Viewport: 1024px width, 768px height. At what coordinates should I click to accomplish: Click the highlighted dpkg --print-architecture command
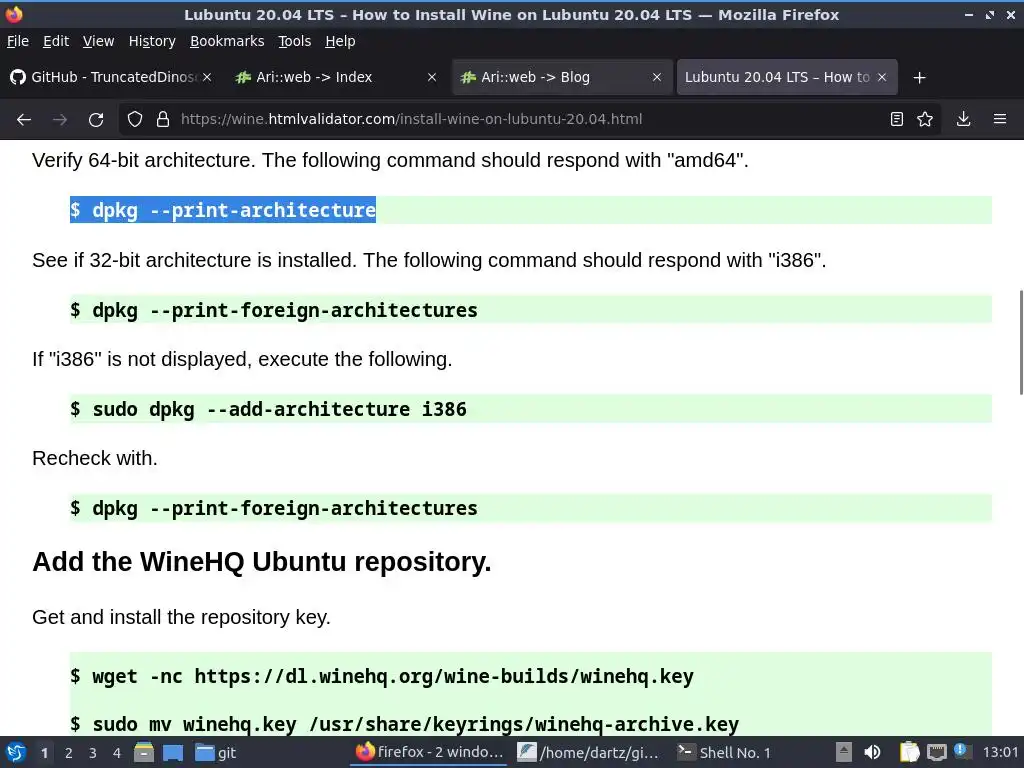(x=223, y=210)
